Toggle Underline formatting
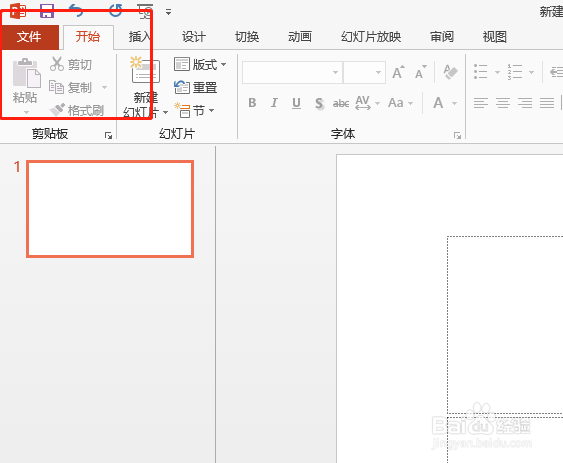 coord(296,103)
